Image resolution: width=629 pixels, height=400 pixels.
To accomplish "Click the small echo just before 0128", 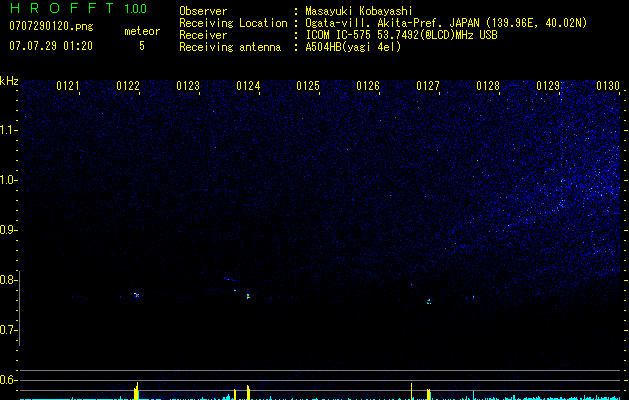I will pos(473,297).
